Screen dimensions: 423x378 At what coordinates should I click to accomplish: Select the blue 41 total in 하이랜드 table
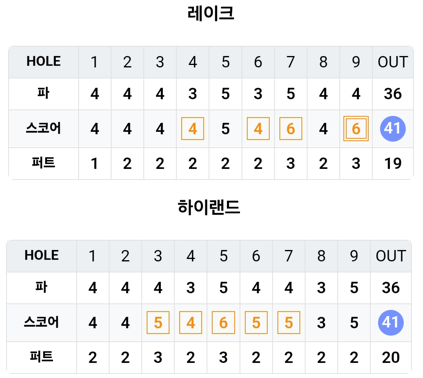pos(391,323)
